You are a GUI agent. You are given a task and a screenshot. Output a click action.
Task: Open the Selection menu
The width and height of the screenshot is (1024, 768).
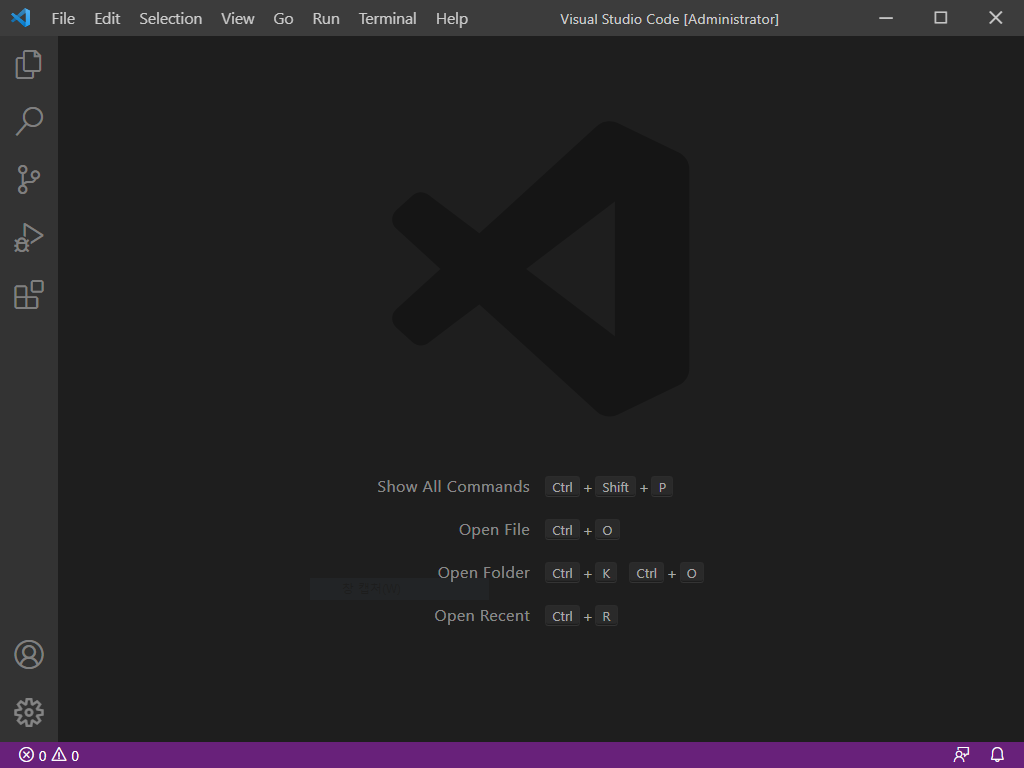(x=170, y=18)
